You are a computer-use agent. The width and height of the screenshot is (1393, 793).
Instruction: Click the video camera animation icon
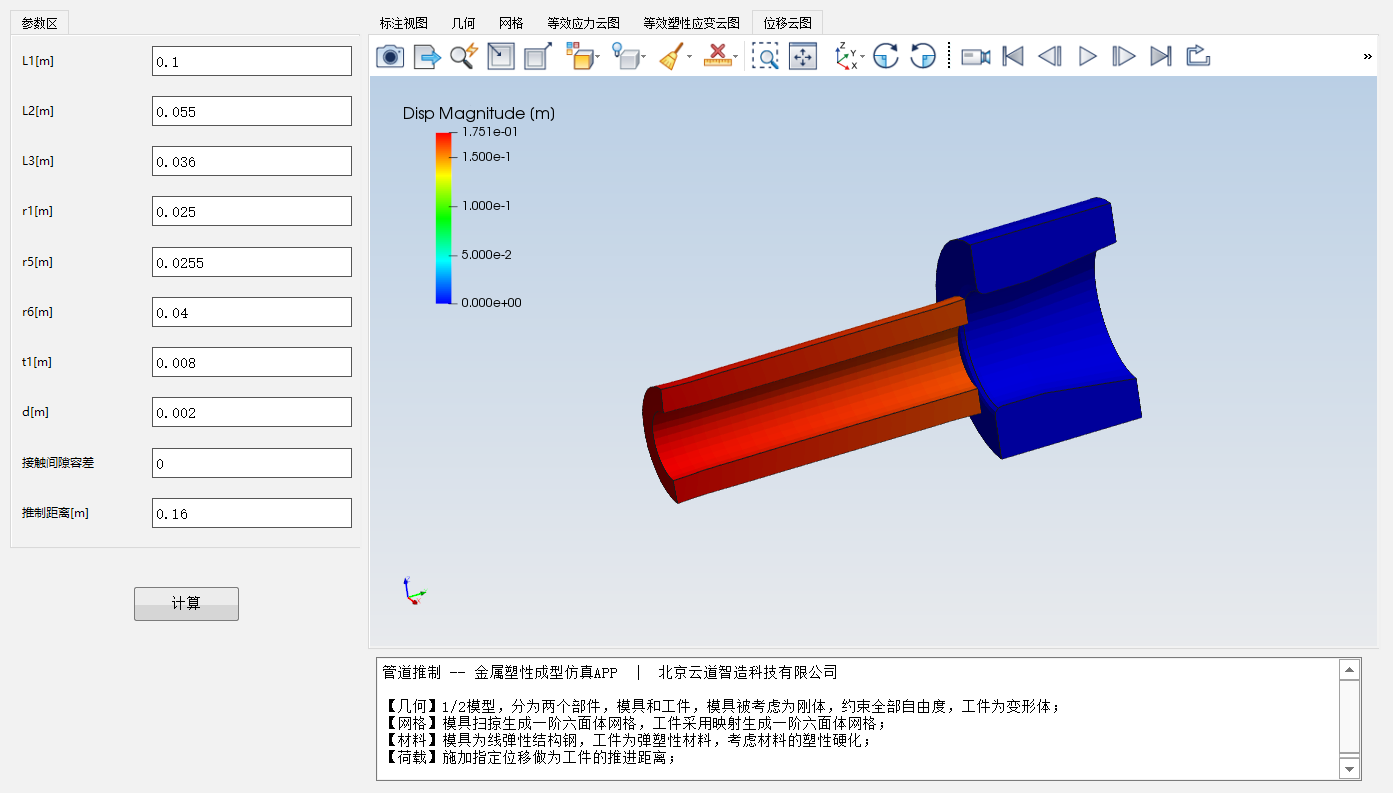[x=975, y=56]
